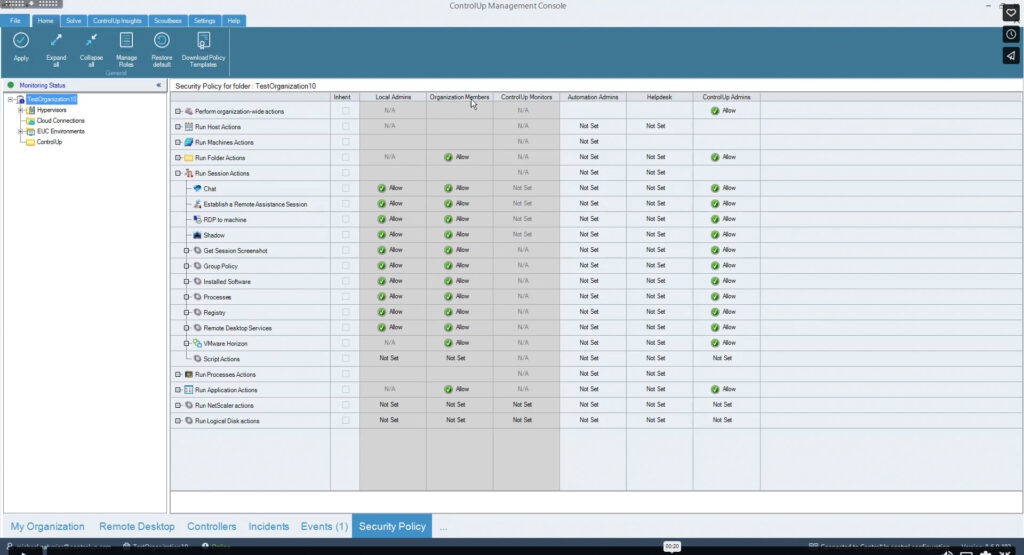
Task: Expand the Run Machines Actions row
Action: coord(178,142)
